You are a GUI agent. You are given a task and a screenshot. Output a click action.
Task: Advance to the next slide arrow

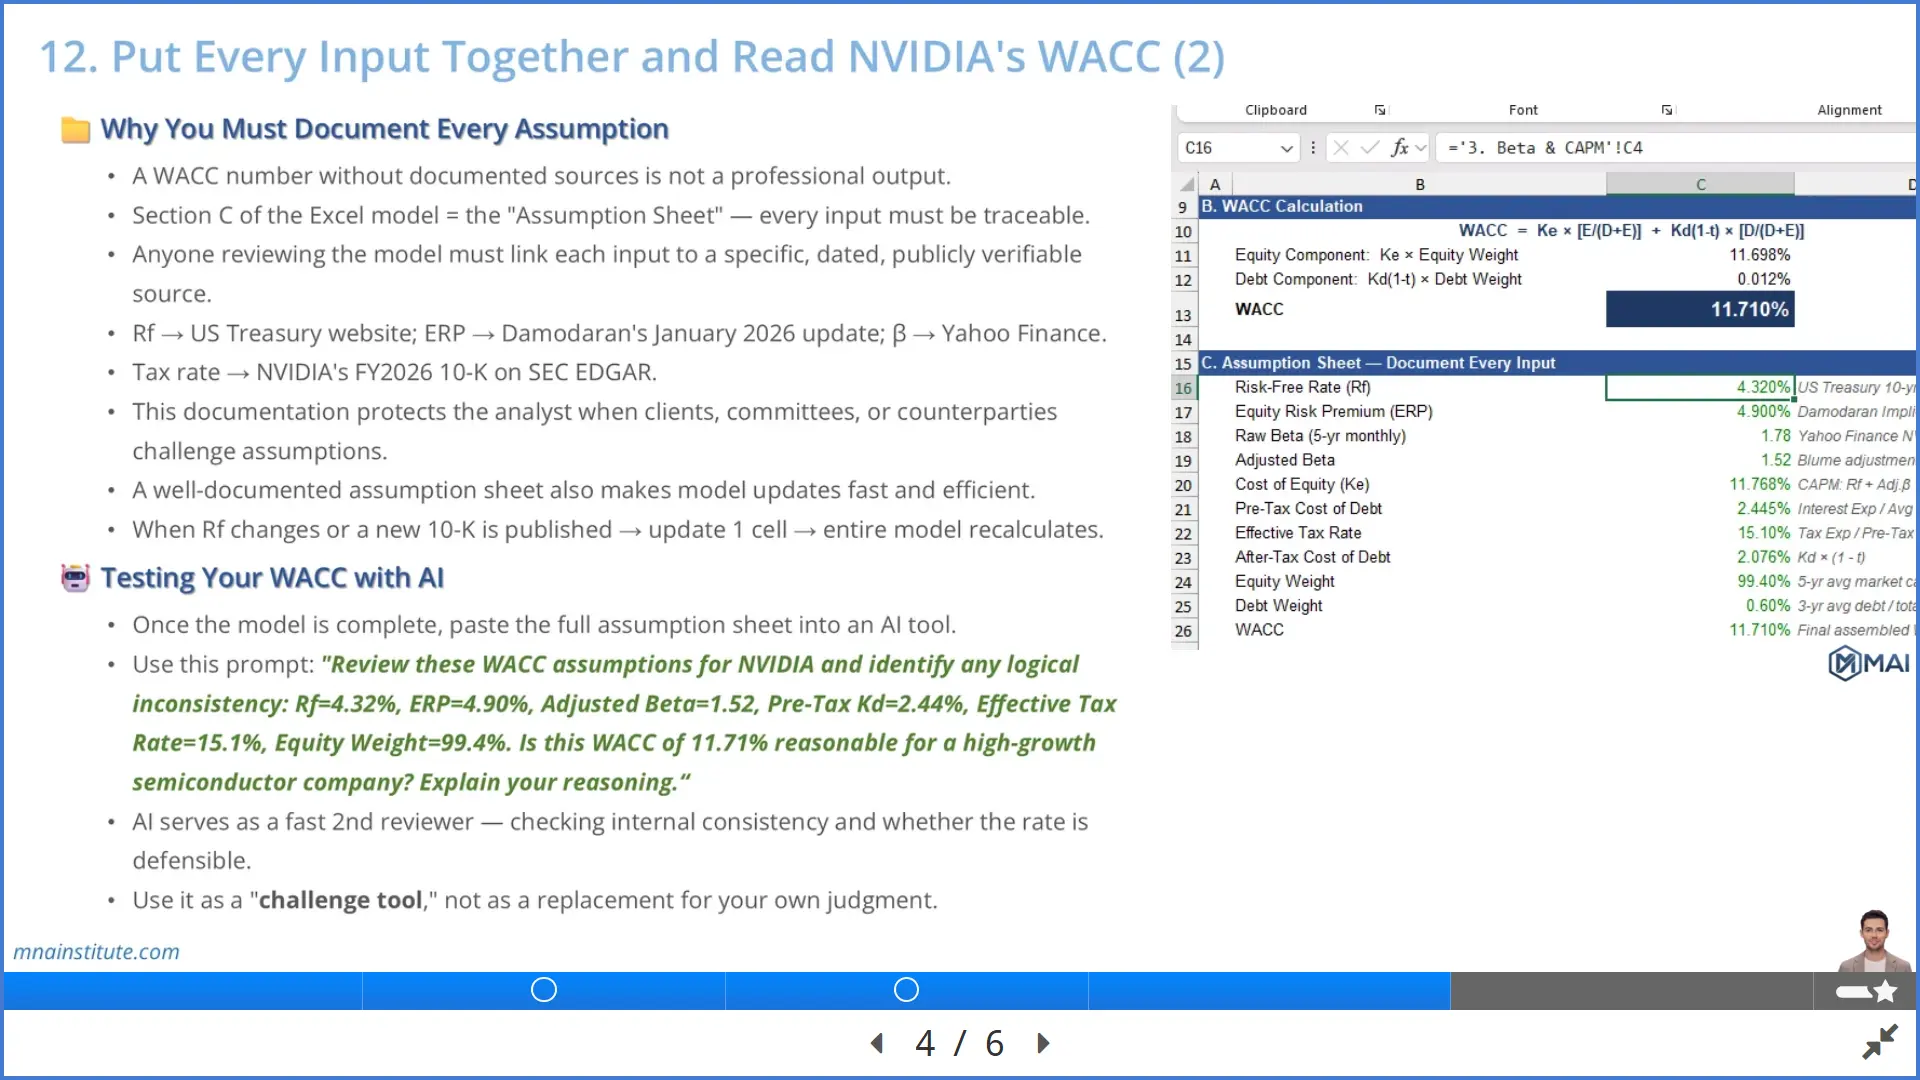coord(1043,1043)
